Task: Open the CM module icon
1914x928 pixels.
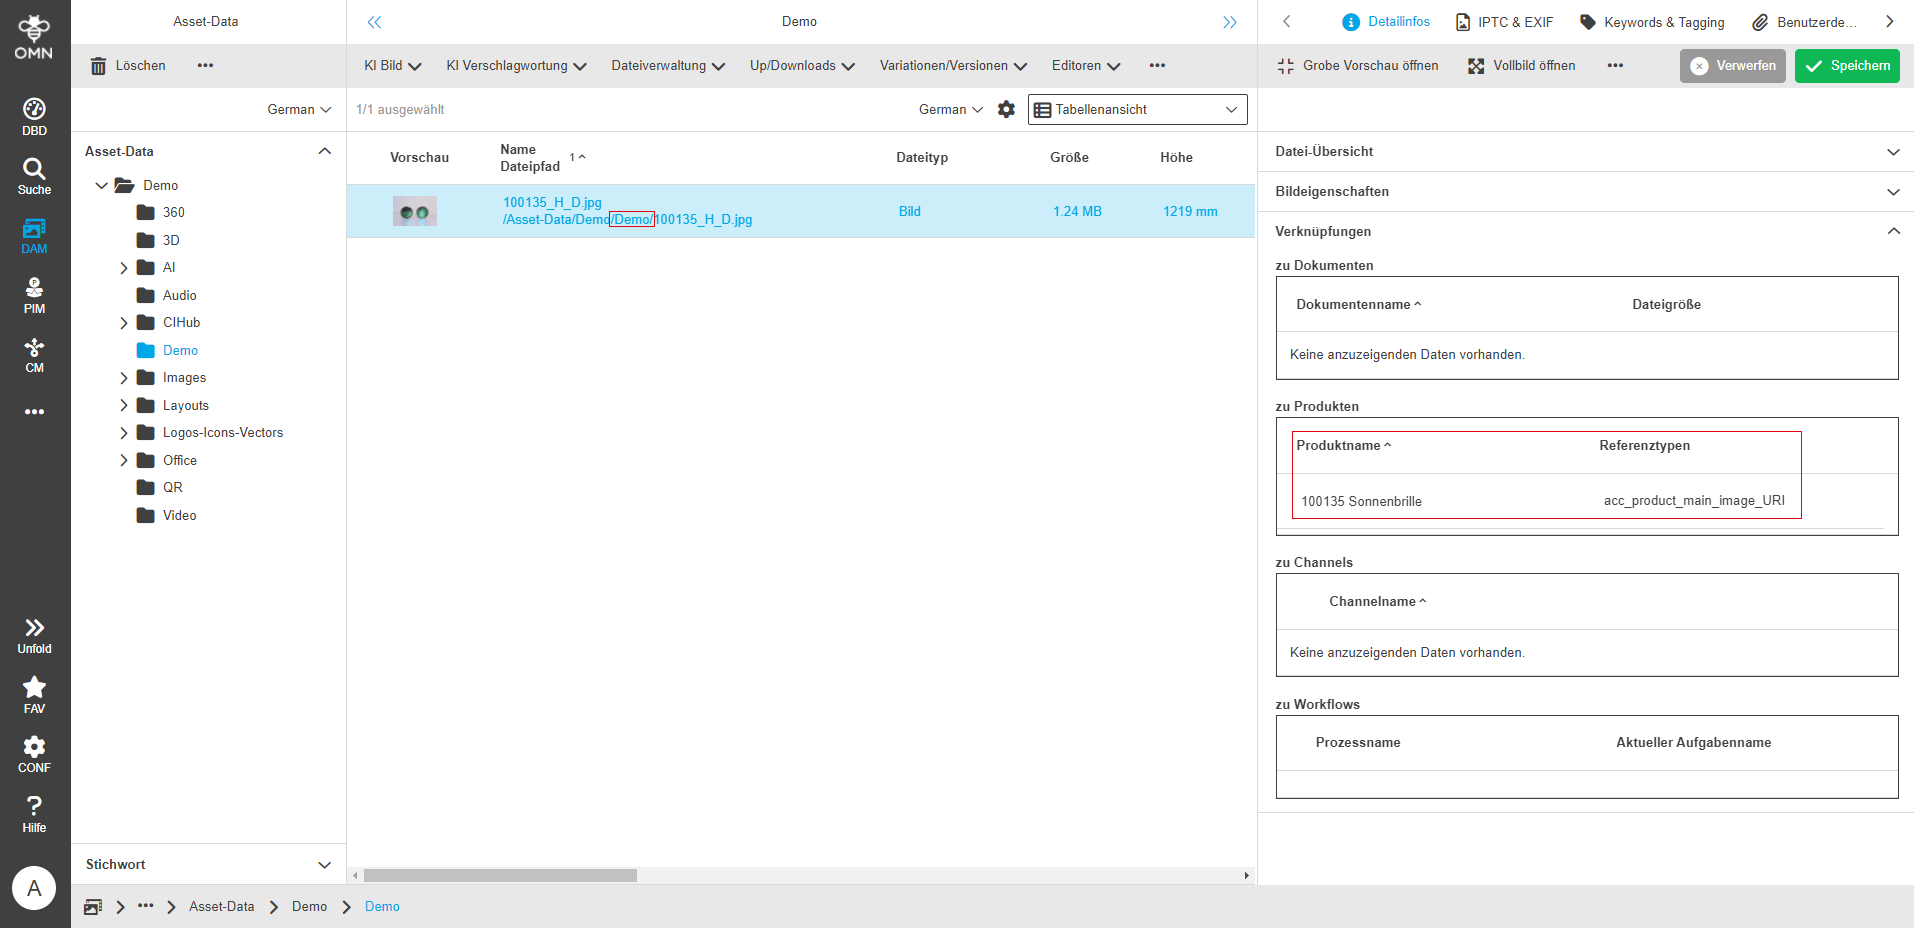Action: pos(34,355)
